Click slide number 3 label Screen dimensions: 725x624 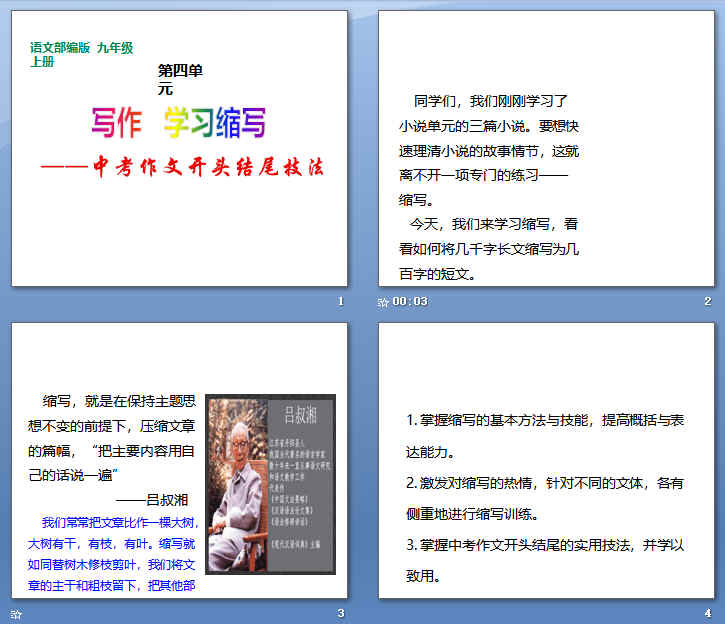tap(341, 613)
